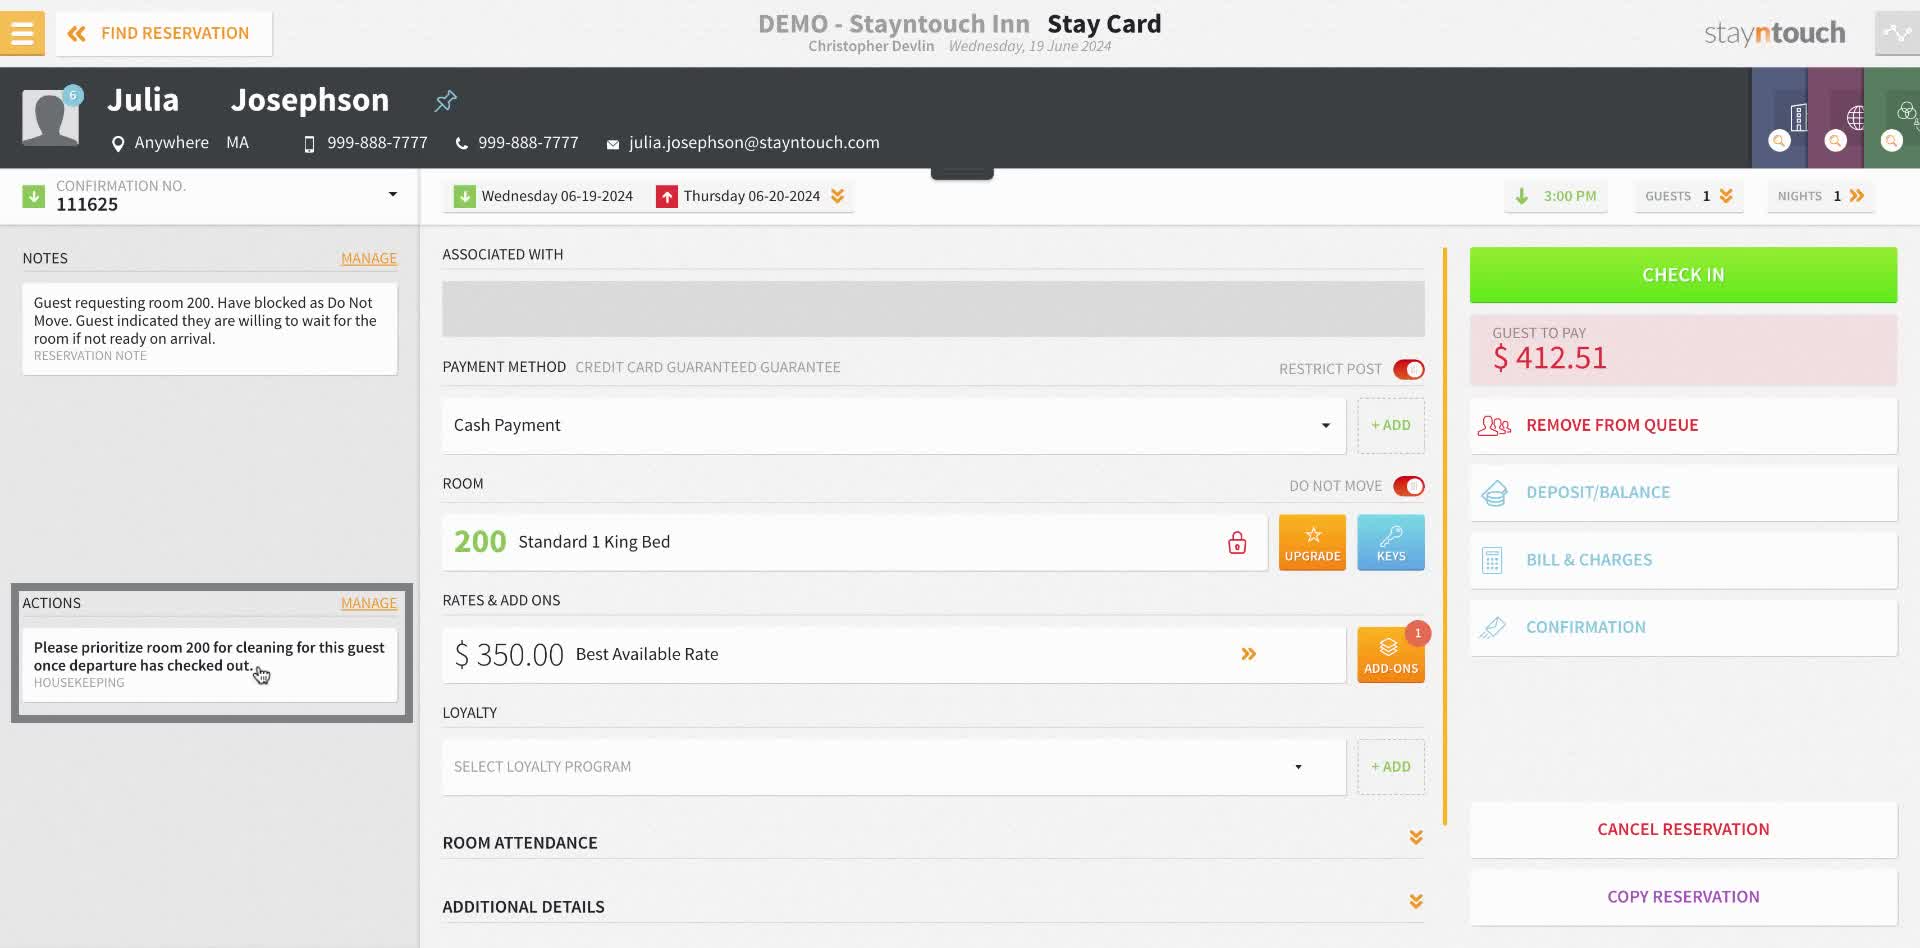Cancel the reservation
Screen dimensions: 1920x948
(1683, 829)
